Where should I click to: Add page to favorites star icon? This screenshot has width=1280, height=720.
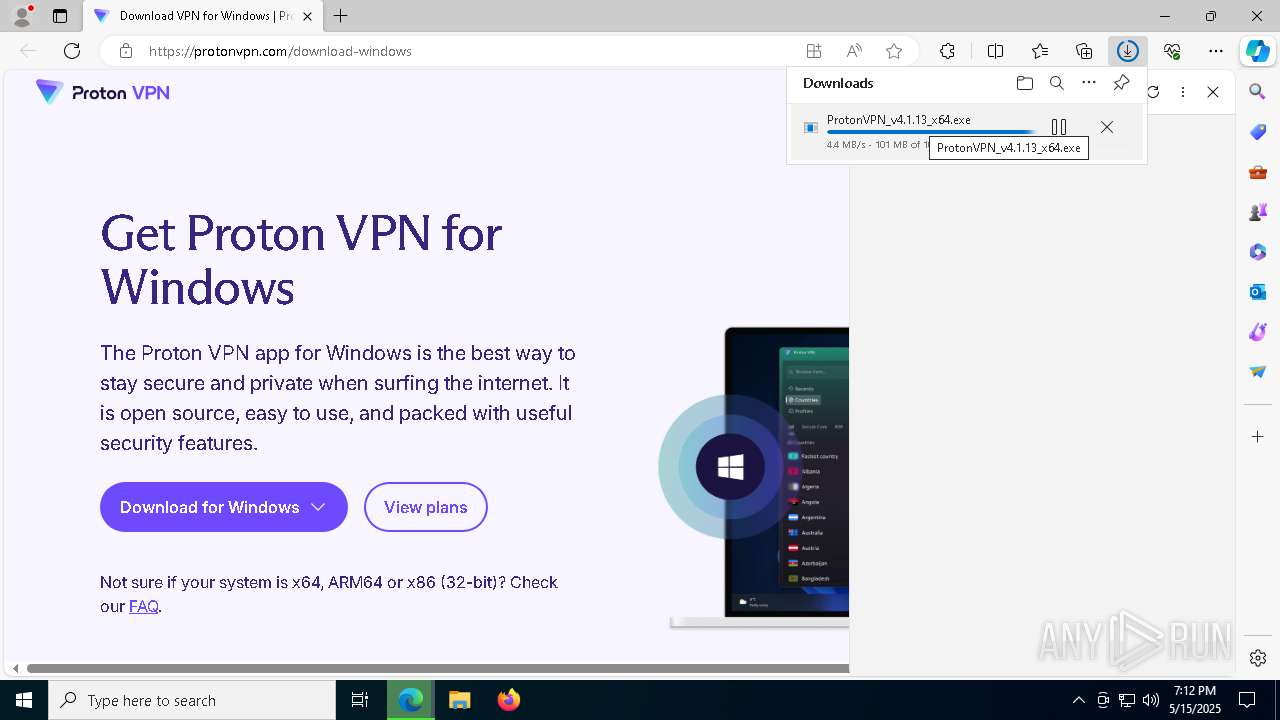pos(894,51)
